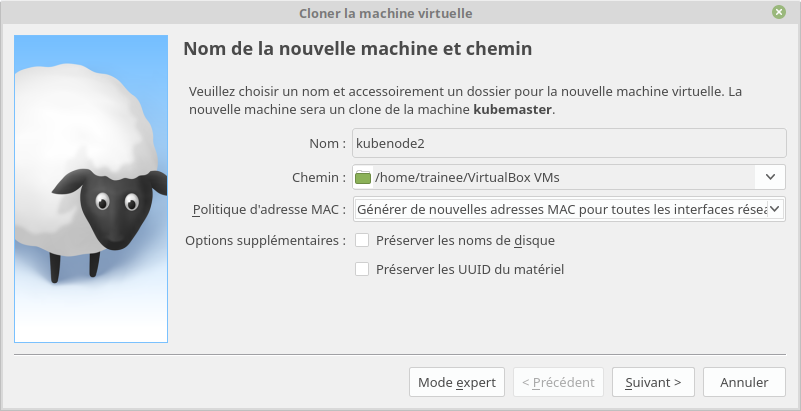Expand the Chemin path dropdown arrow

pyautogui.click(x=770, y=177)
